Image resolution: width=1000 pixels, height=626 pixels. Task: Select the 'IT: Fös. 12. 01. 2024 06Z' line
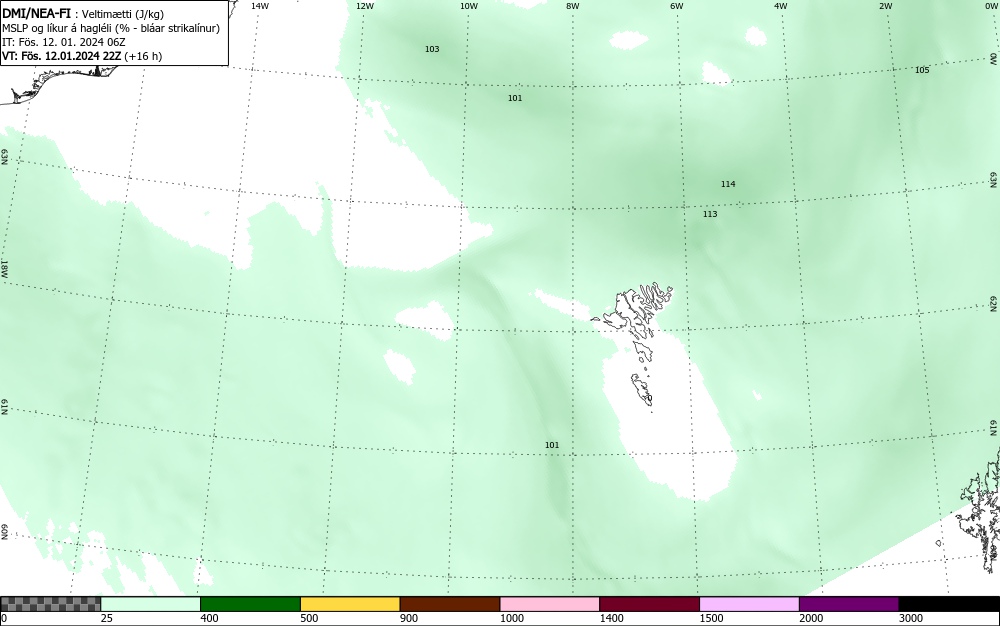[64, 42]
